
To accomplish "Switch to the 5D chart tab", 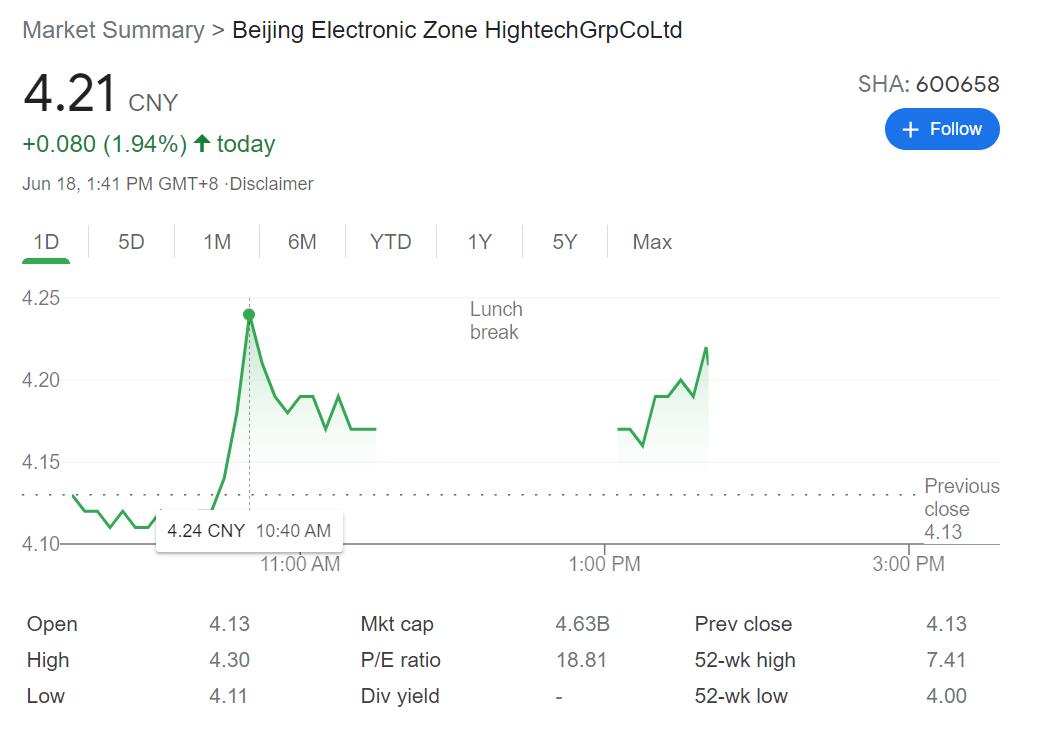I will click(x=131, y=242).
